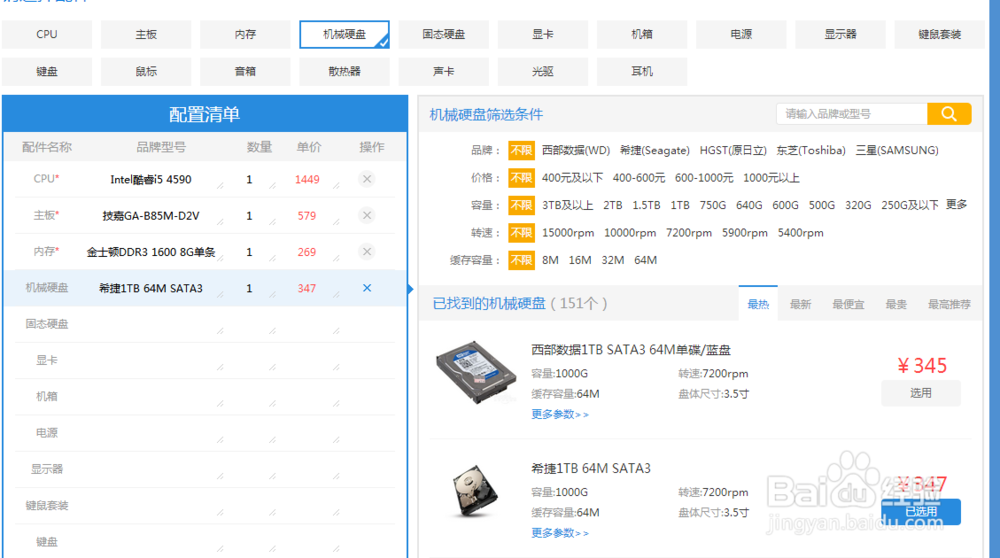
Task: Sort results by 最便宜
Action: coord(848,304)
